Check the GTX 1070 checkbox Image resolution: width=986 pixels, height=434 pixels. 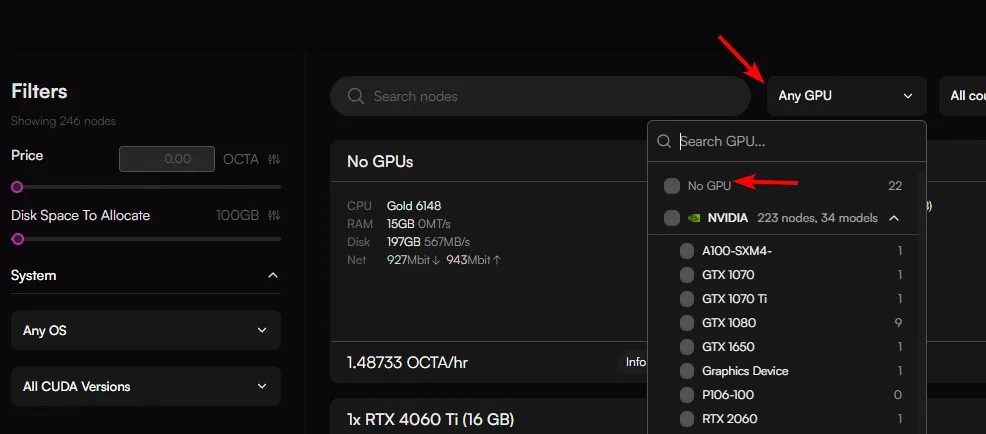pyautogui.click(x=687, y=275)
